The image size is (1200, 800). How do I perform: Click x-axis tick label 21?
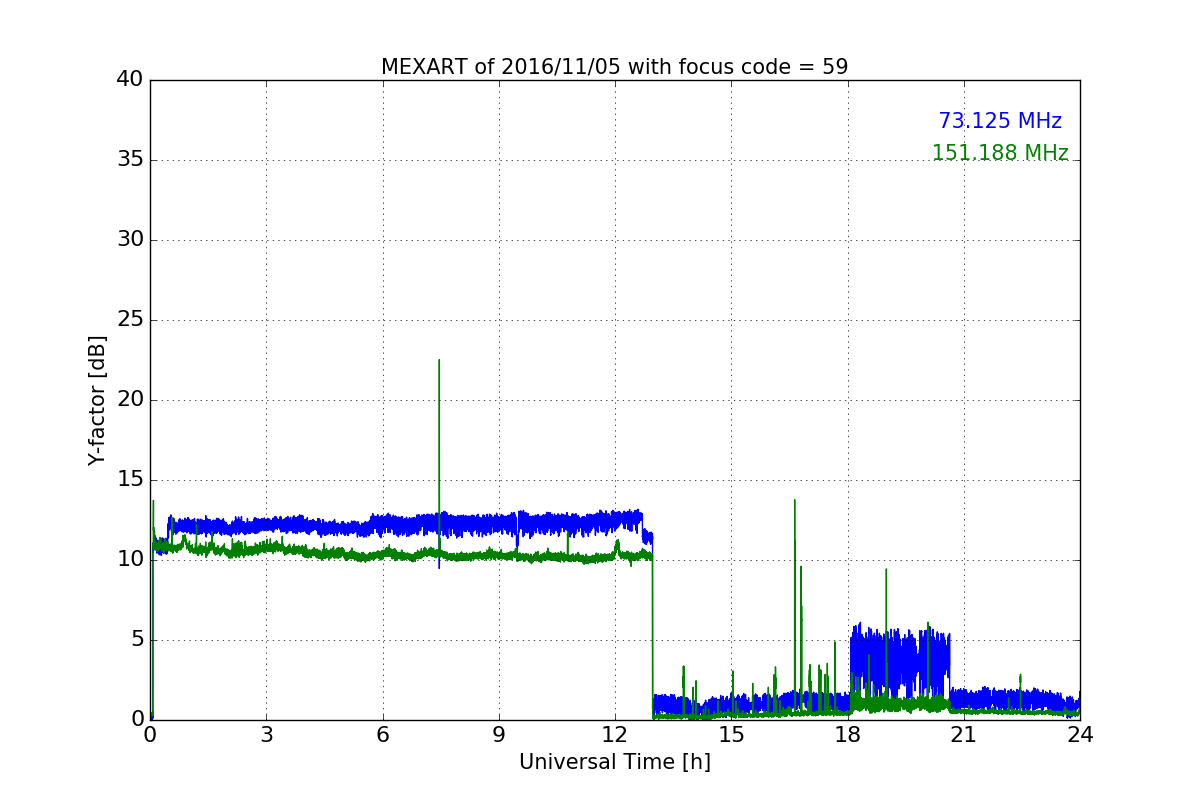[964, 735]
